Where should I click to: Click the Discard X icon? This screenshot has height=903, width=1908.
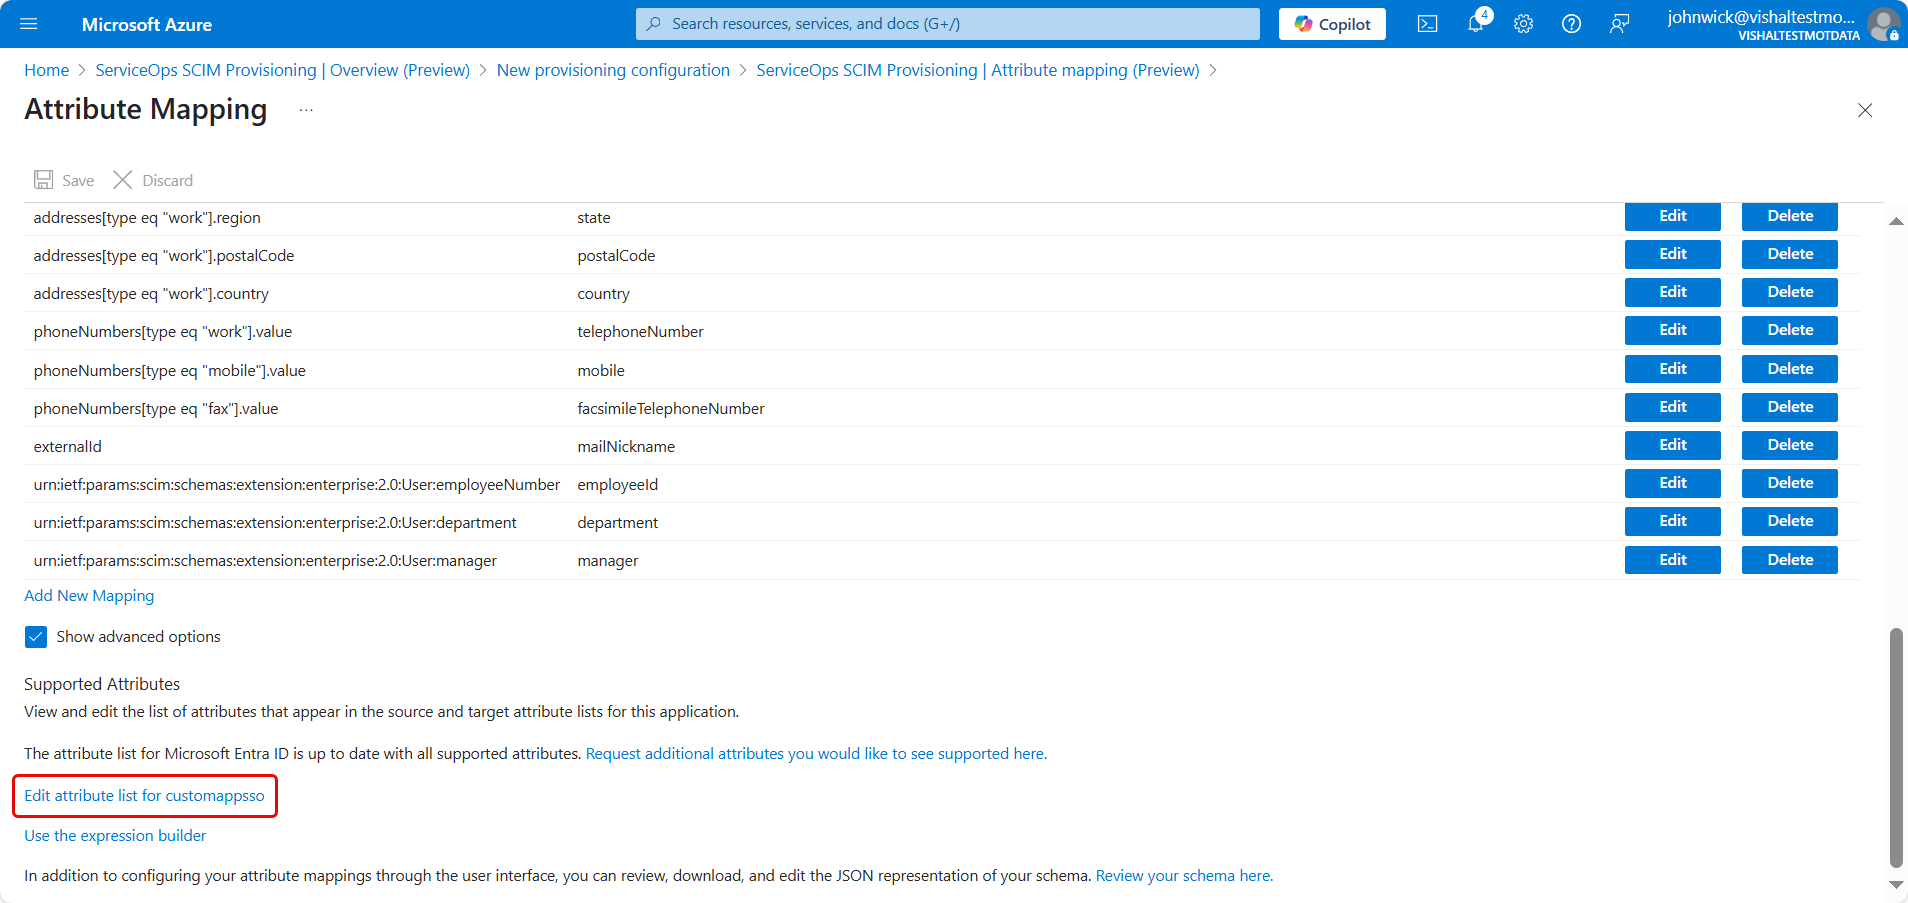(x=123, y=180)
